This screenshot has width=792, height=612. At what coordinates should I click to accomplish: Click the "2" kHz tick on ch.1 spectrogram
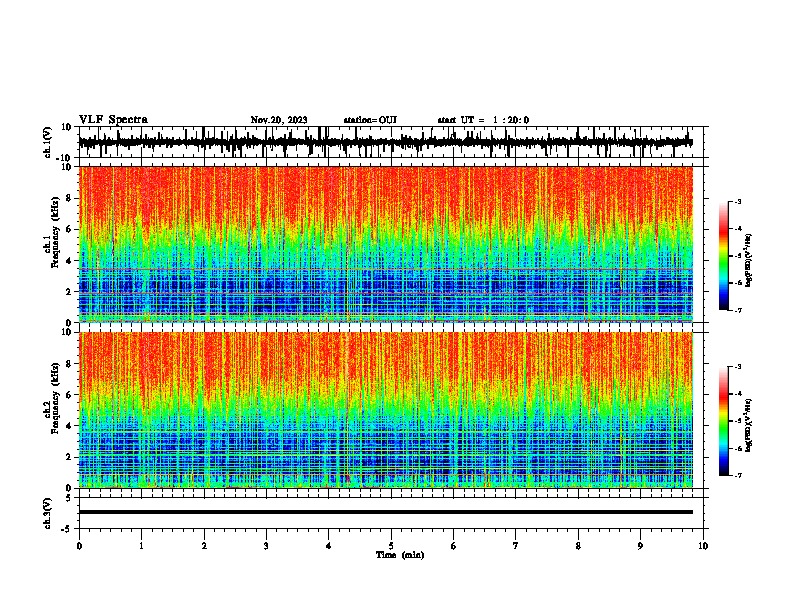click(70, 292)
